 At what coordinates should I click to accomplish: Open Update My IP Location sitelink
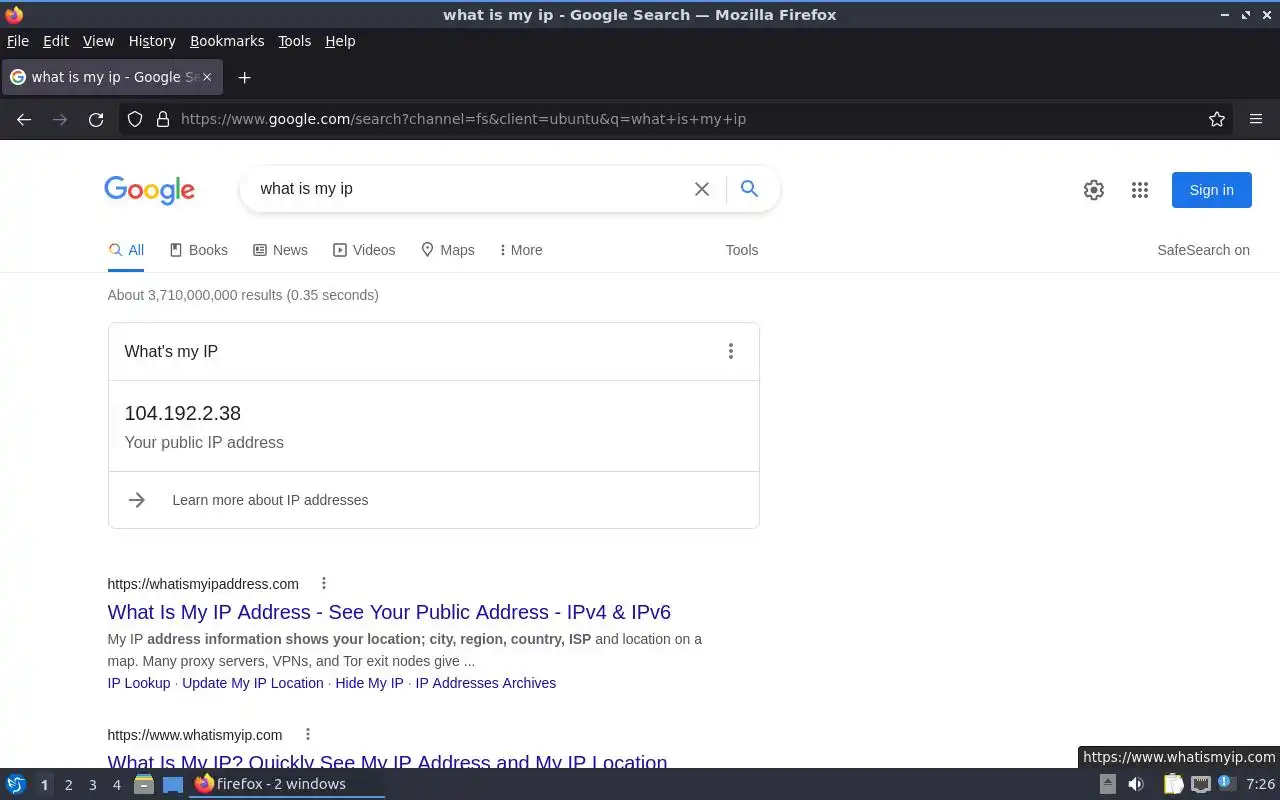tap(253, 683)
